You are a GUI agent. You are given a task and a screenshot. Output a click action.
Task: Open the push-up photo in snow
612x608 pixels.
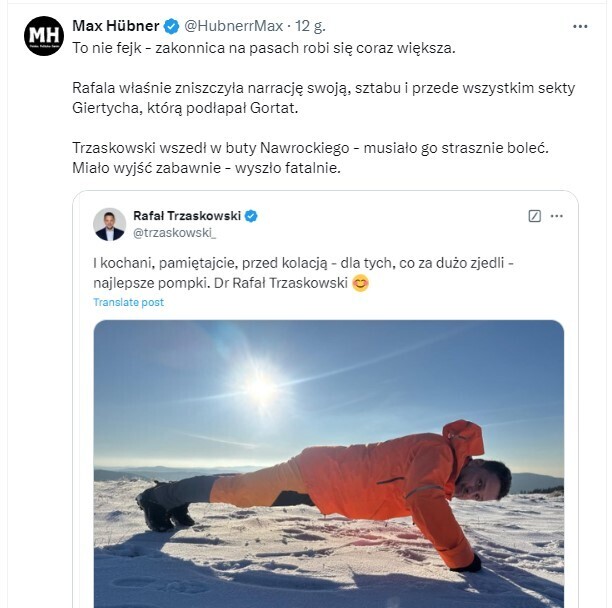point(328,470)
